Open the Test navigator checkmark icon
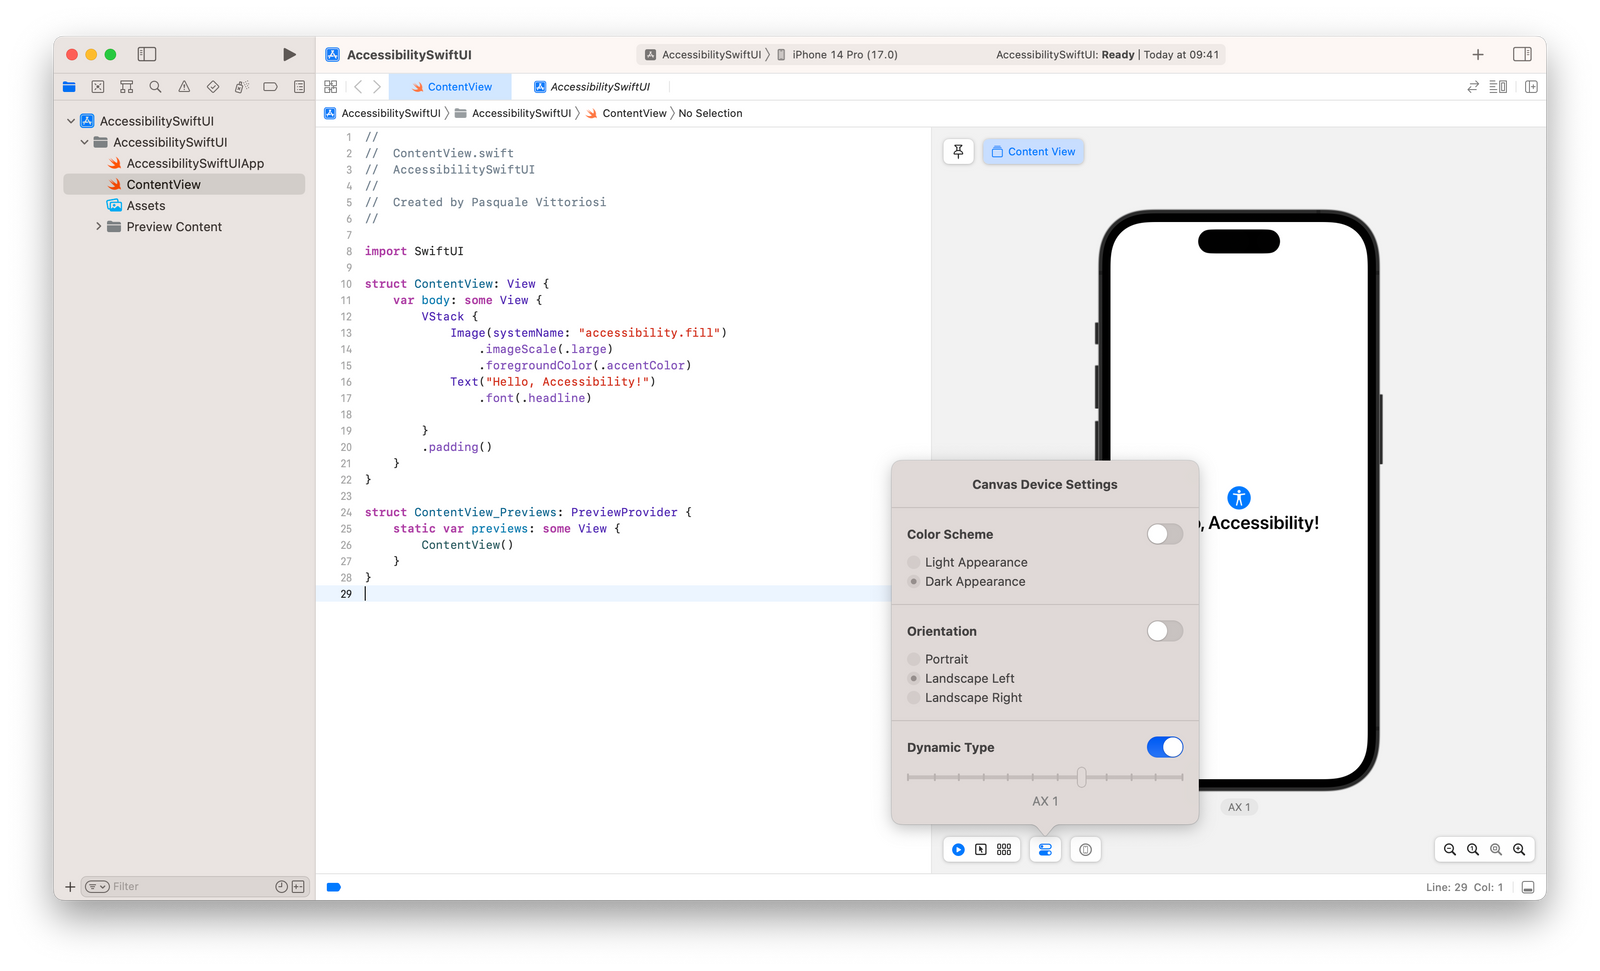Image resolution: width=1600 pixels, height=971 pixels. click(212, 87)
